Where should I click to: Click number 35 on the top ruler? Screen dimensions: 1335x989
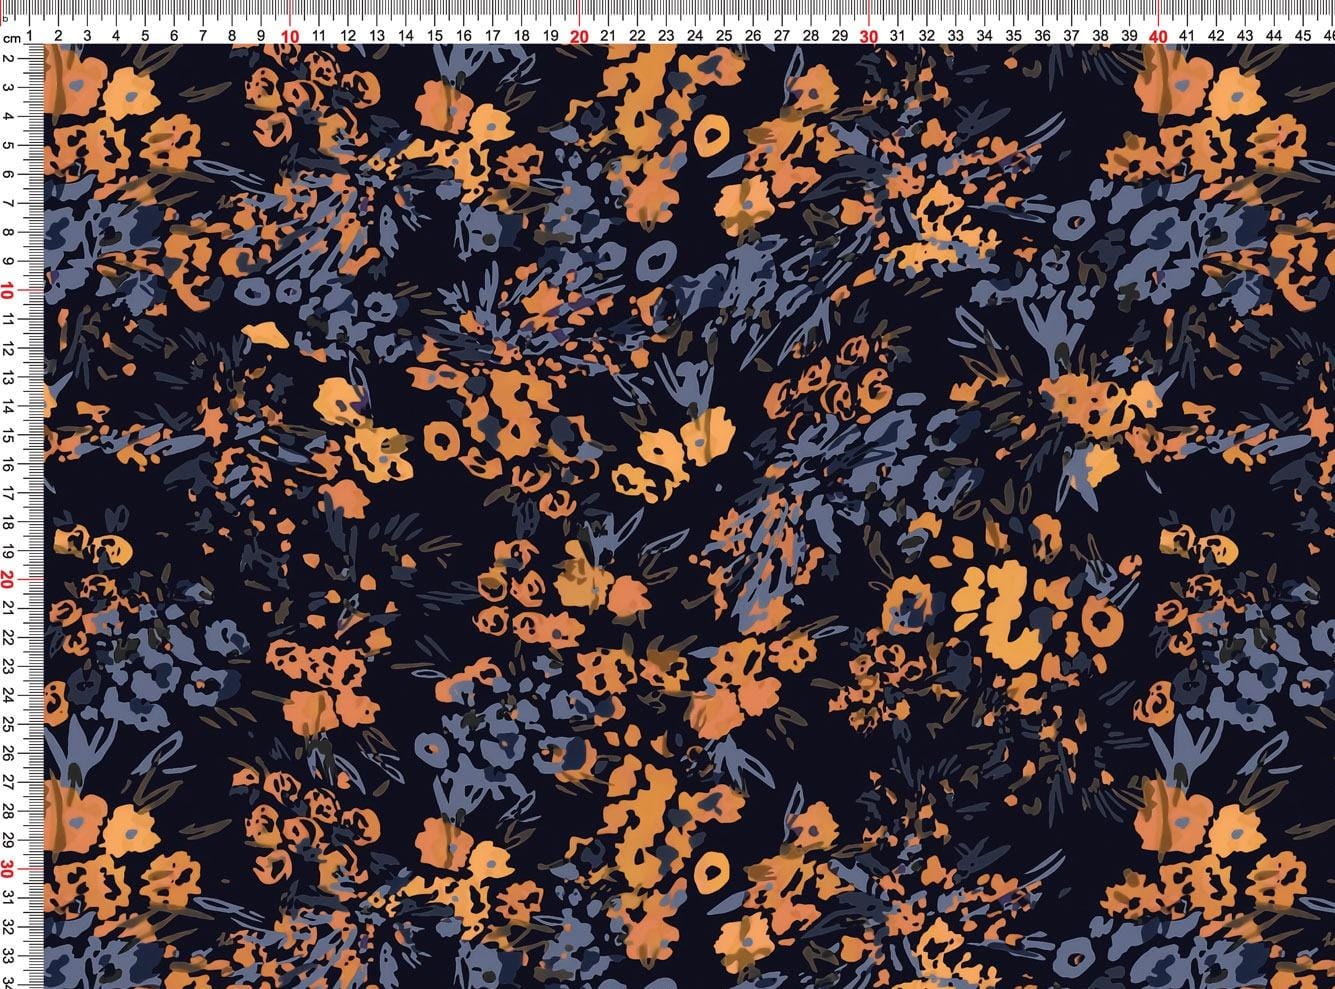(1014, 36)
